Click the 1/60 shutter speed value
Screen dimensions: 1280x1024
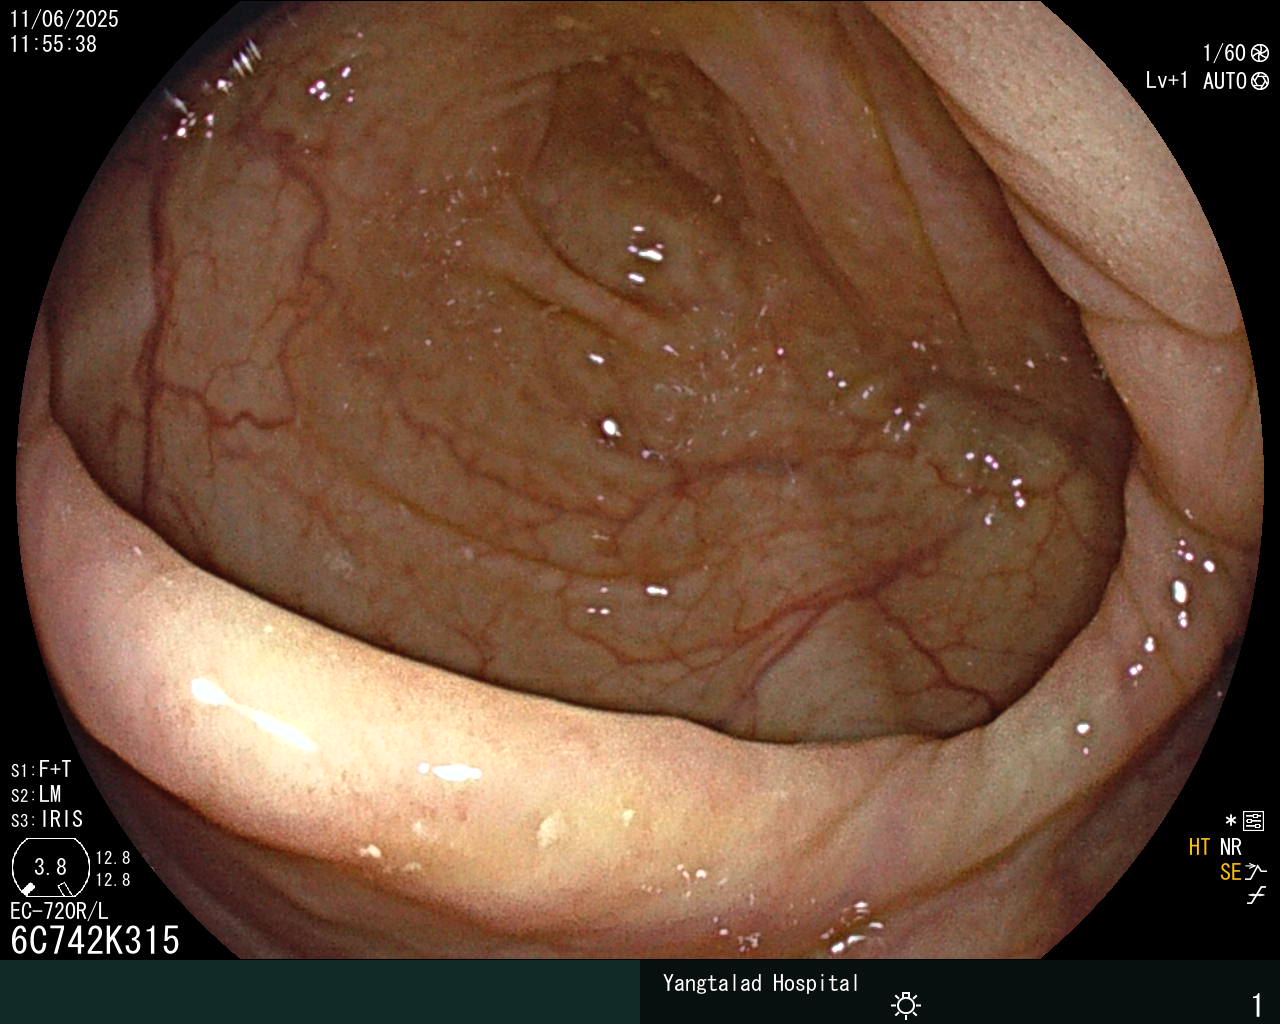point(1224,54)
